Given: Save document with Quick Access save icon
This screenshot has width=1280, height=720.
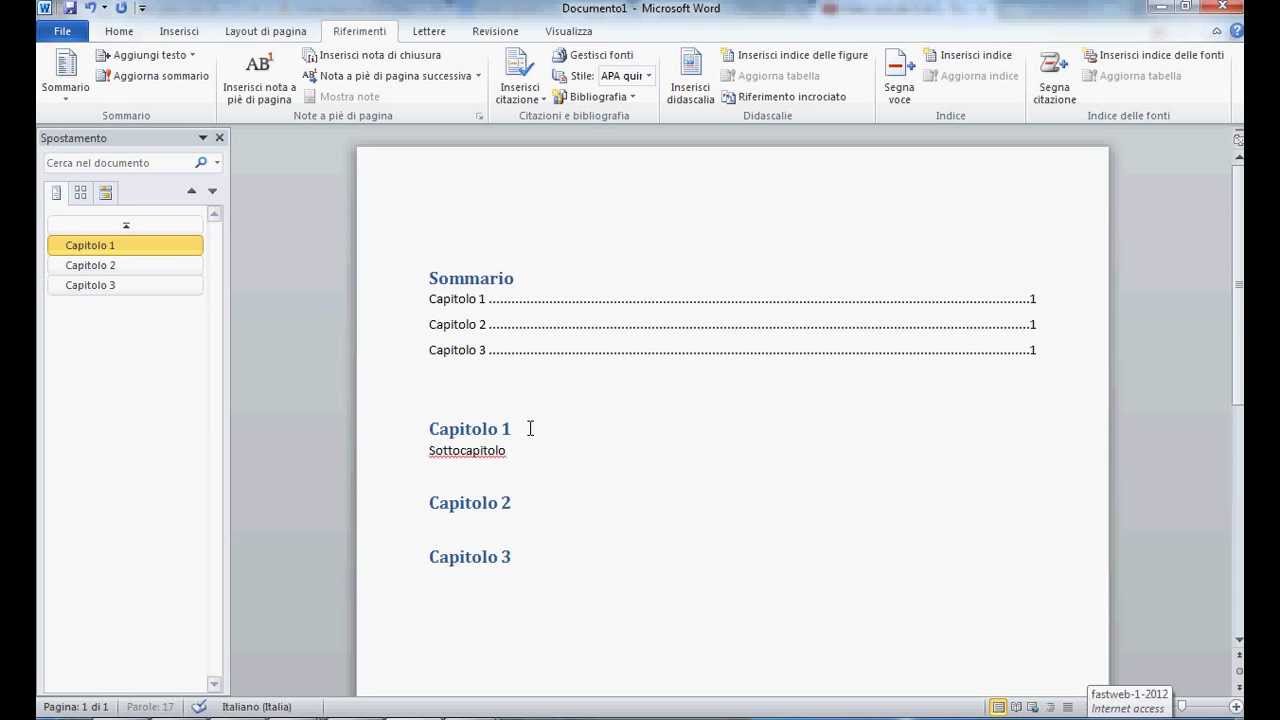Looking at the screenshot, I should pyautogui.click(x=69, y=8).
